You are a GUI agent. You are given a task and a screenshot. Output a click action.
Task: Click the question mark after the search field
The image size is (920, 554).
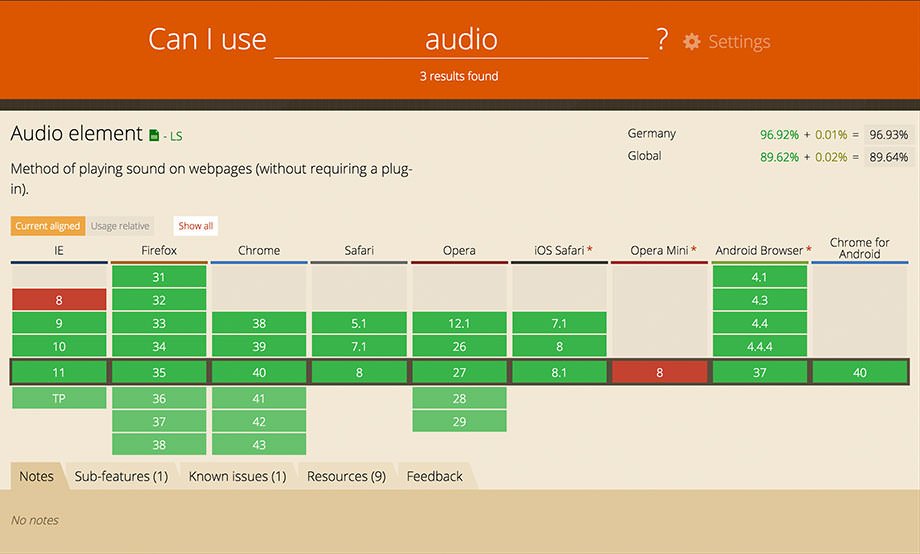[x=662, y=39]
